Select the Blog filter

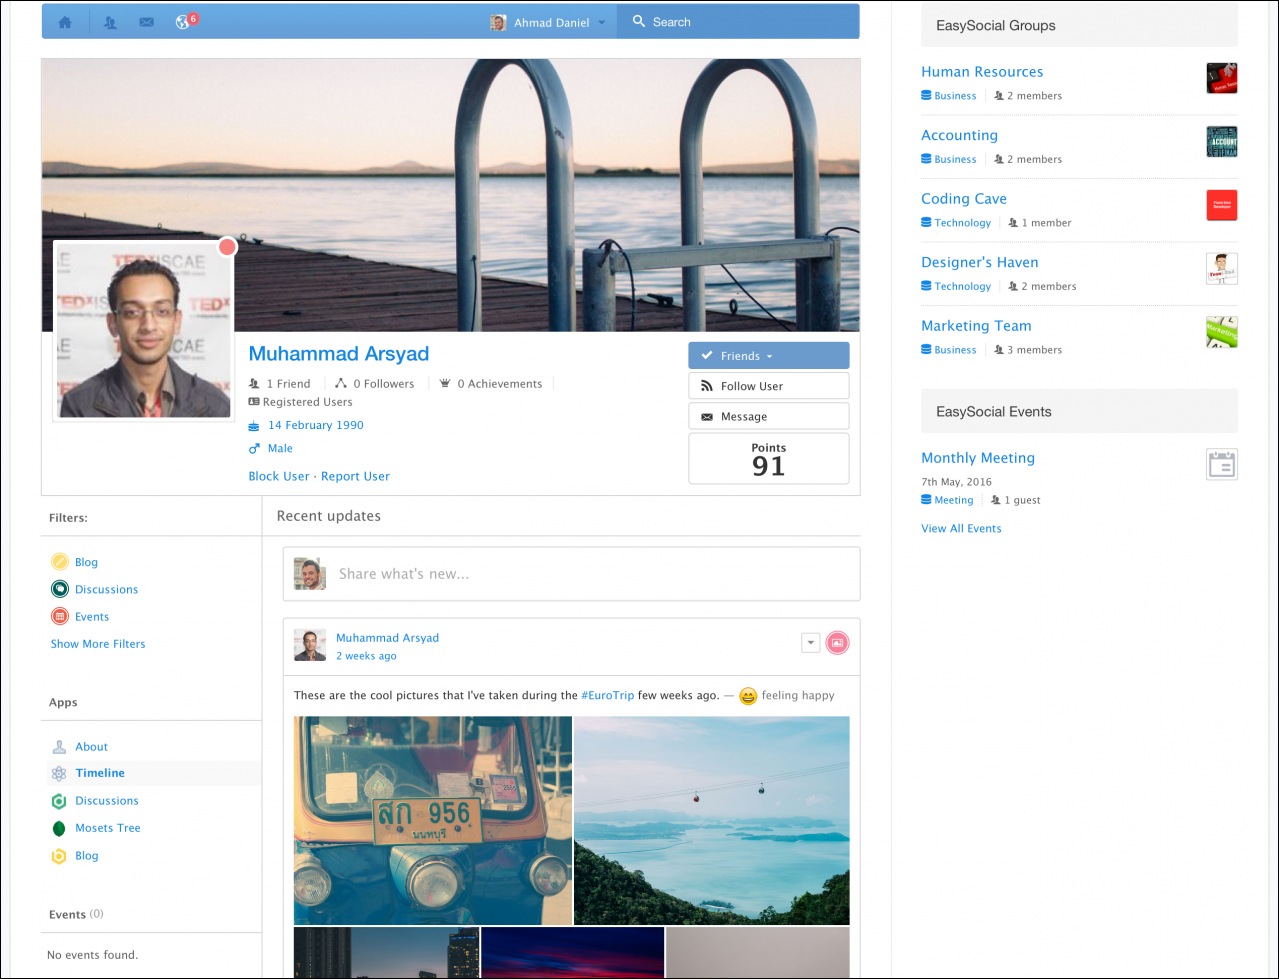coord(86,562)
